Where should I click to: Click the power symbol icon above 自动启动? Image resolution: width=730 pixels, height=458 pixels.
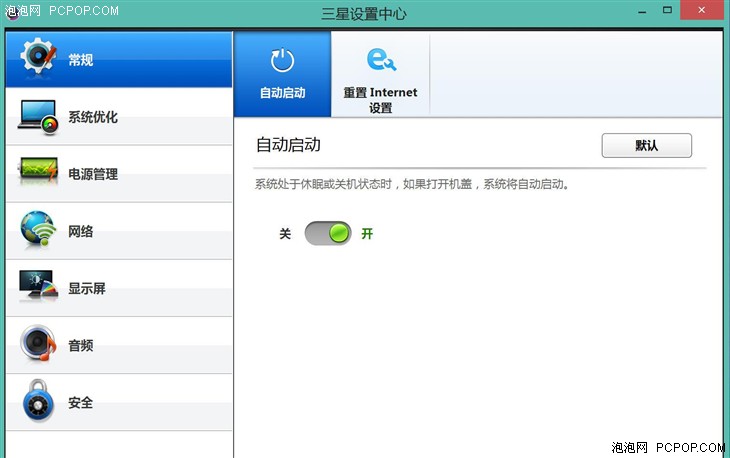point(282,60)
